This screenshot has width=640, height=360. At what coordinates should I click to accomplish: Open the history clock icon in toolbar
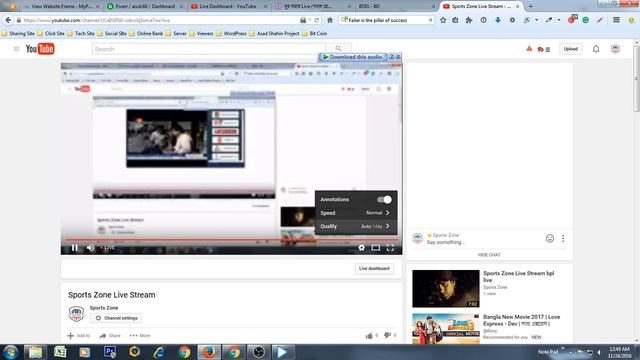(483, 20)
